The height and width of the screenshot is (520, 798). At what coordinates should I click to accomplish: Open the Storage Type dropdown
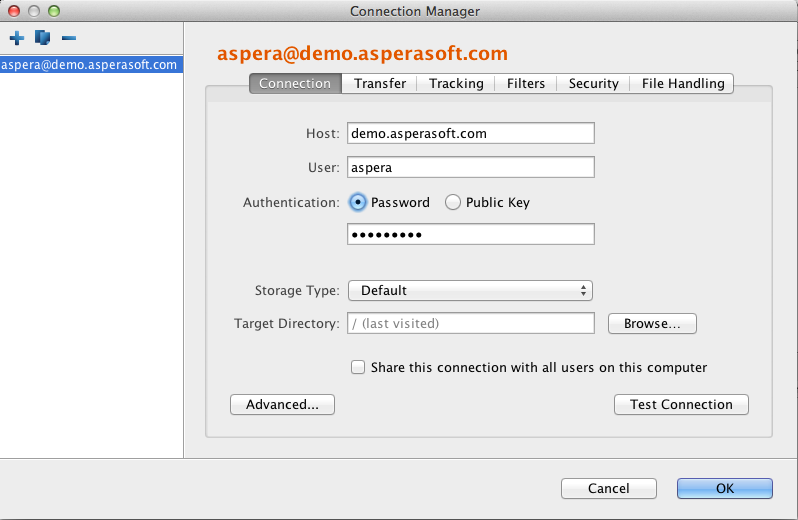click(470, 291)
